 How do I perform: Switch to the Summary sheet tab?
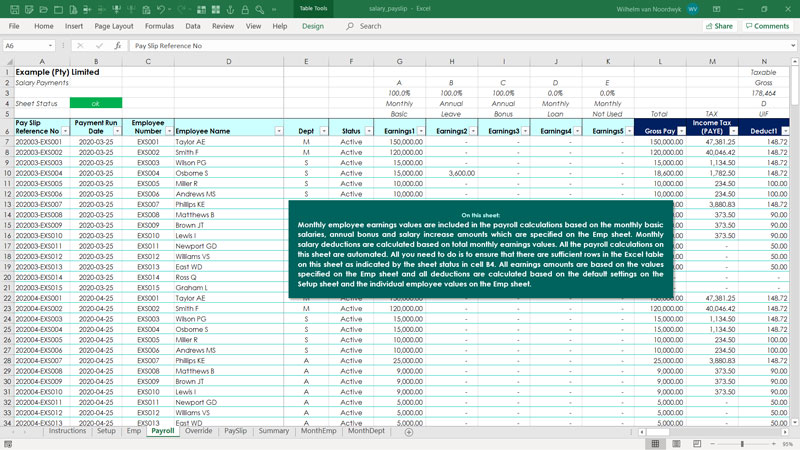(x=273, y=431)
